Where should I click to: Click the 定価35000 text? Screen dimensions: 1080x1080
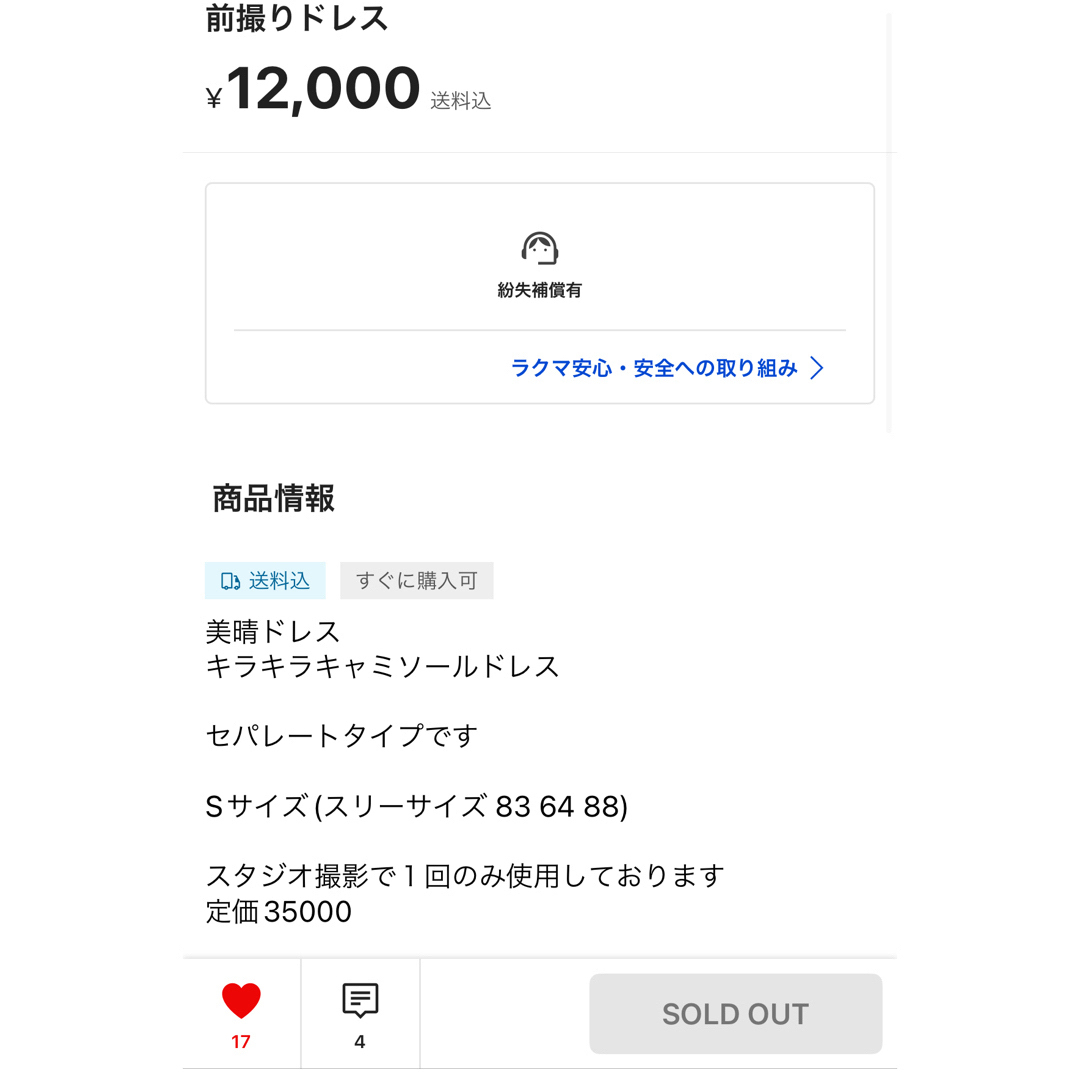279,911
